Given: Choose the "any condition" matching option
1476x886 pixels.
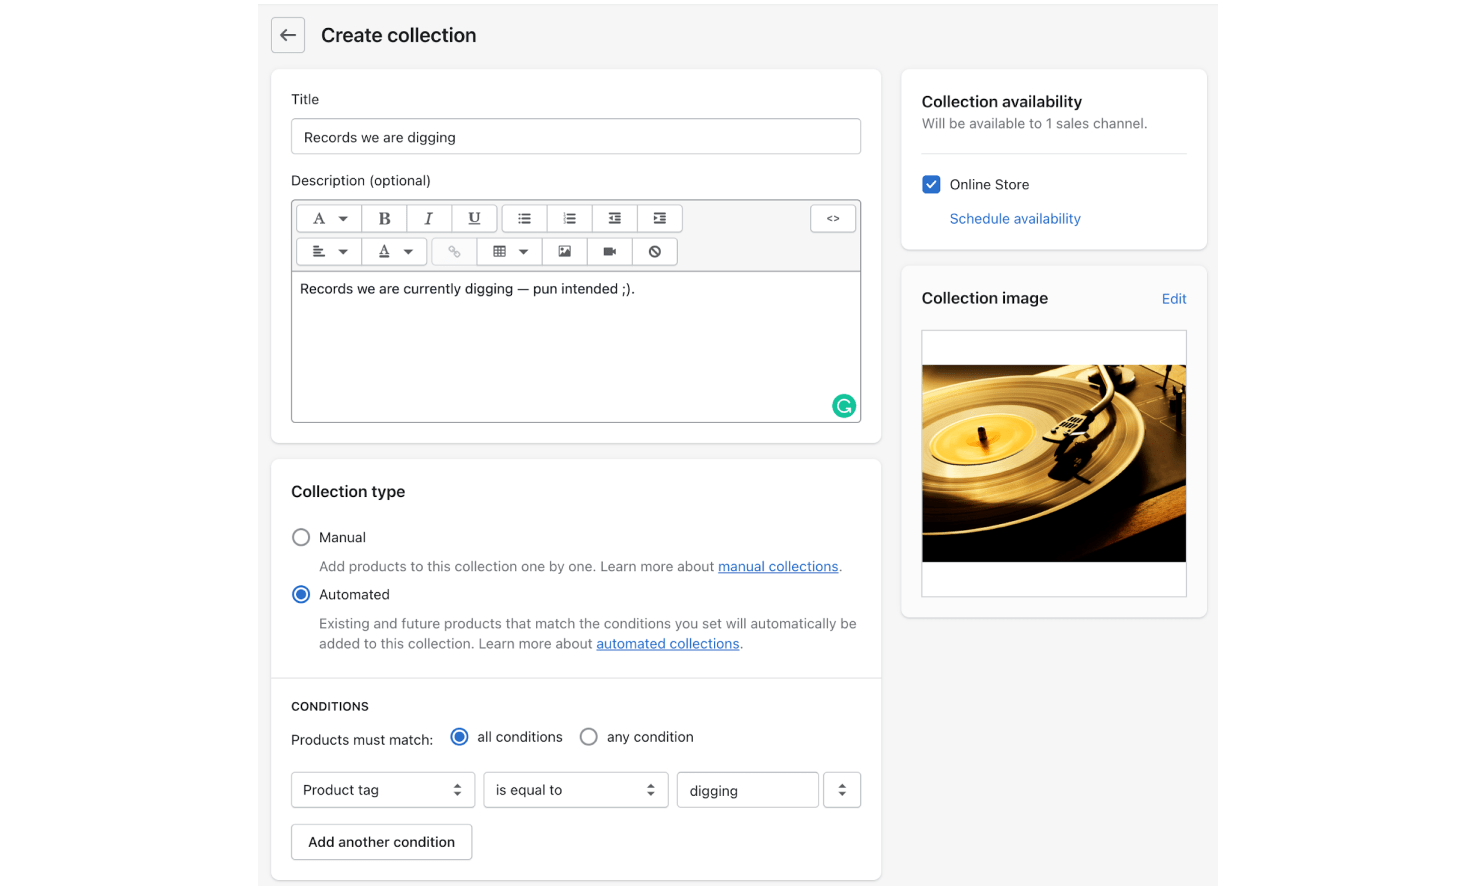Looking at the screenshot, I should (x=589, y=736).
